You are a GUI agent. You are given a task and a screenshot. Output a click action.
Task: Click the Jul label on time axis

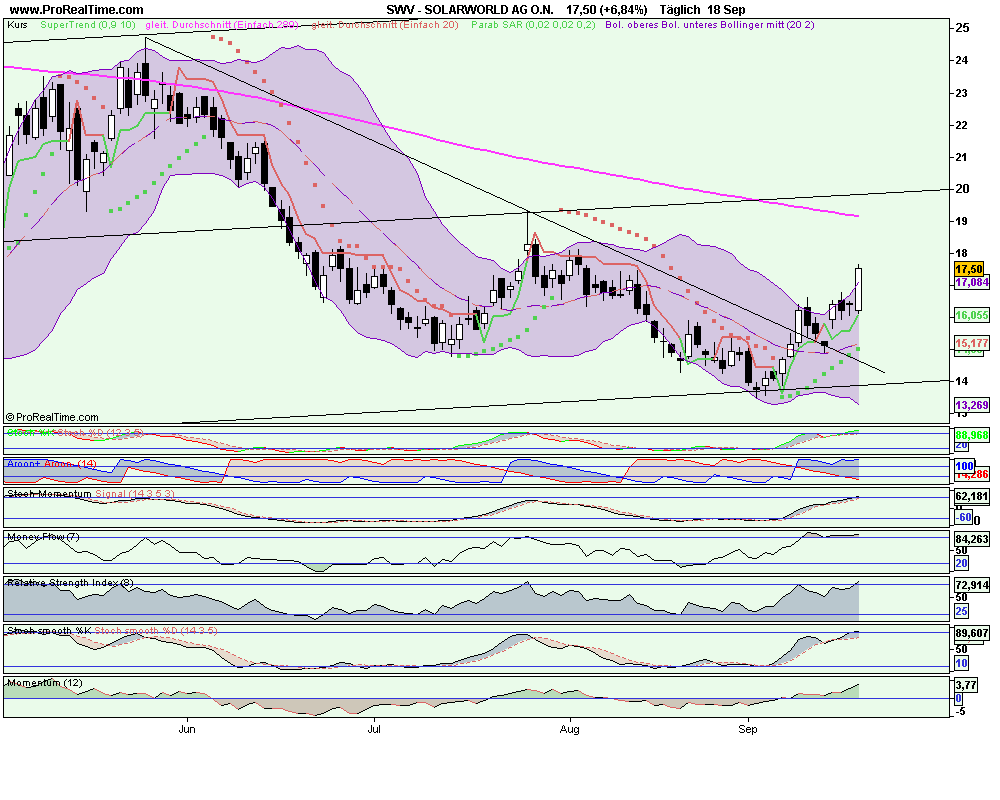point(374,729)
